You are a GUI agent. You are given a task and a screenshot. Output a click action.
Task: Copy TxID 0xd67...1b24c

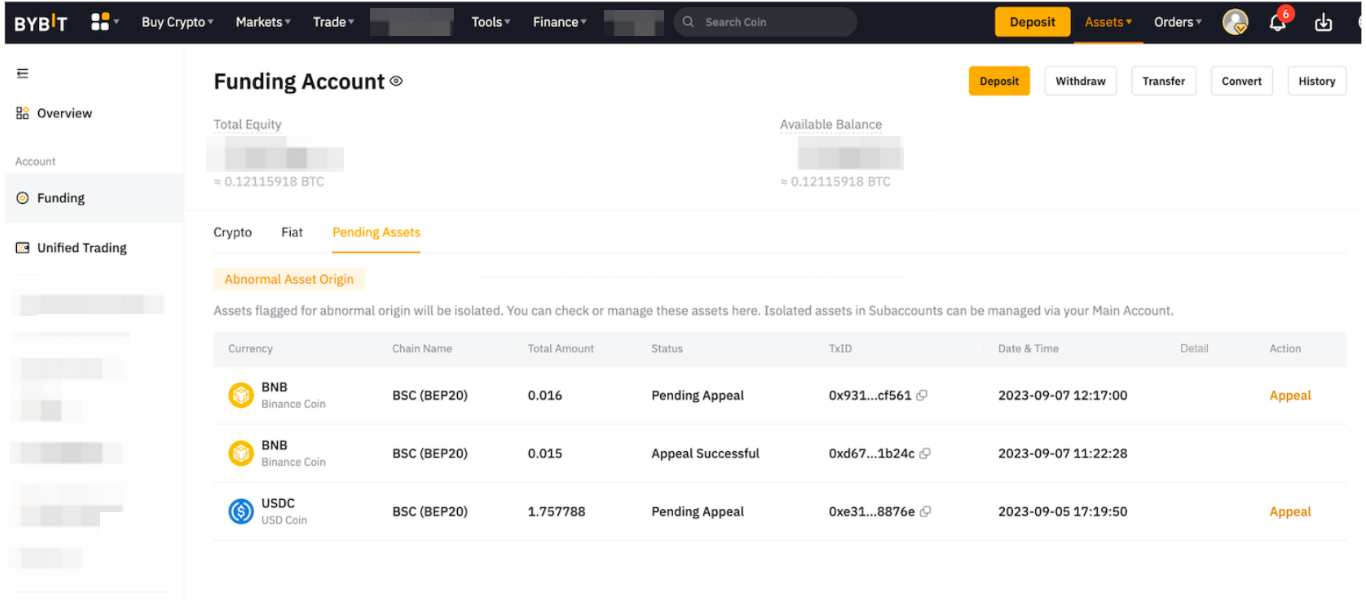pyautogui.click(x=925, y=453)
